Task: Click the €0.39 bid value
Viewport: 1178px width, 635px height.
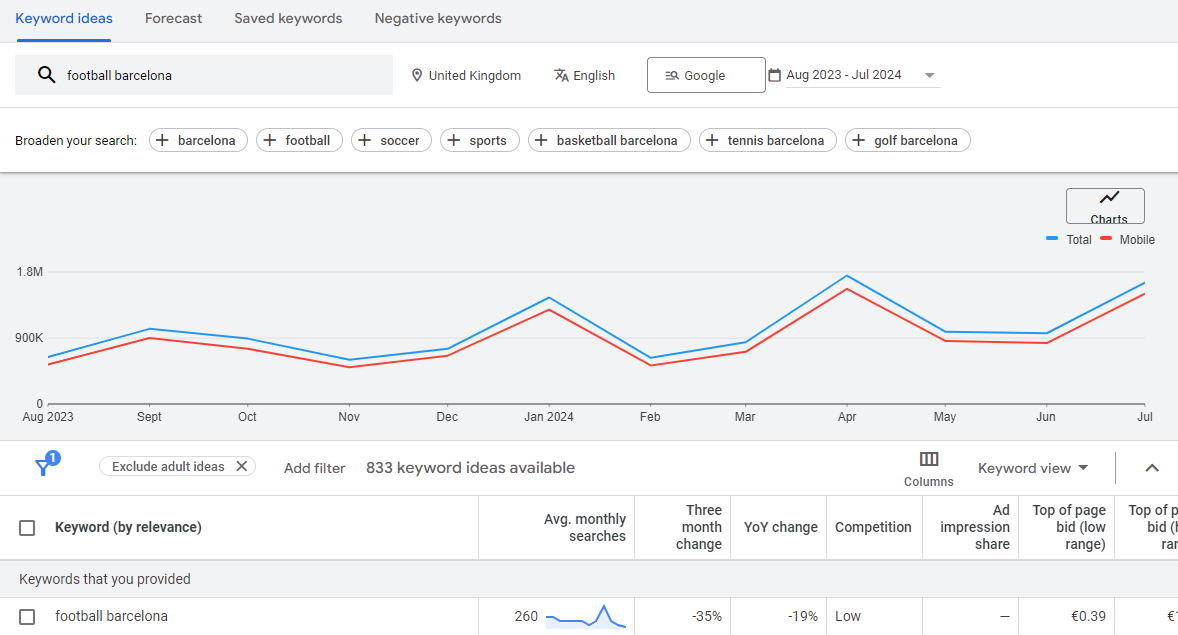Action: tap(1088, 616)
